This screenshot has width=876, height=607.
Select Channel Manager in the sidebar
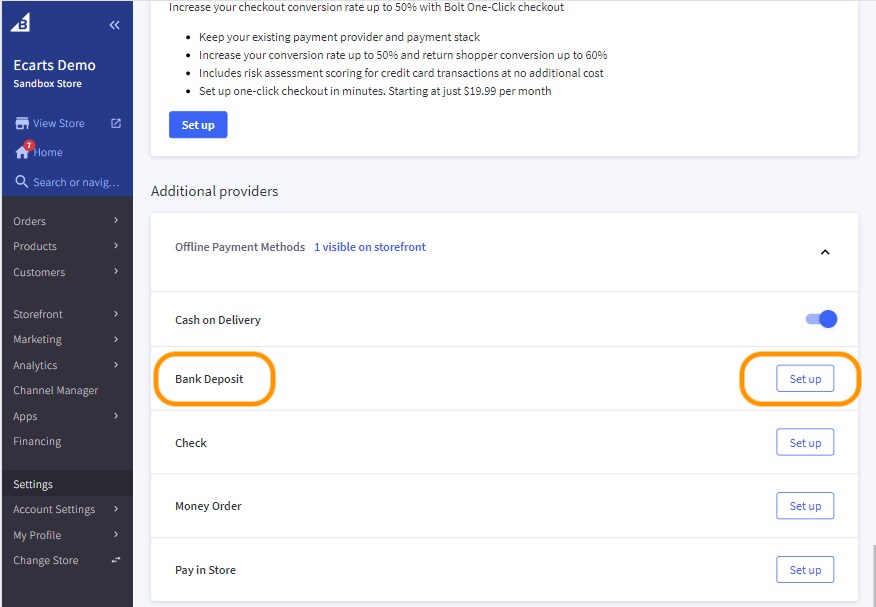point(56,390)
